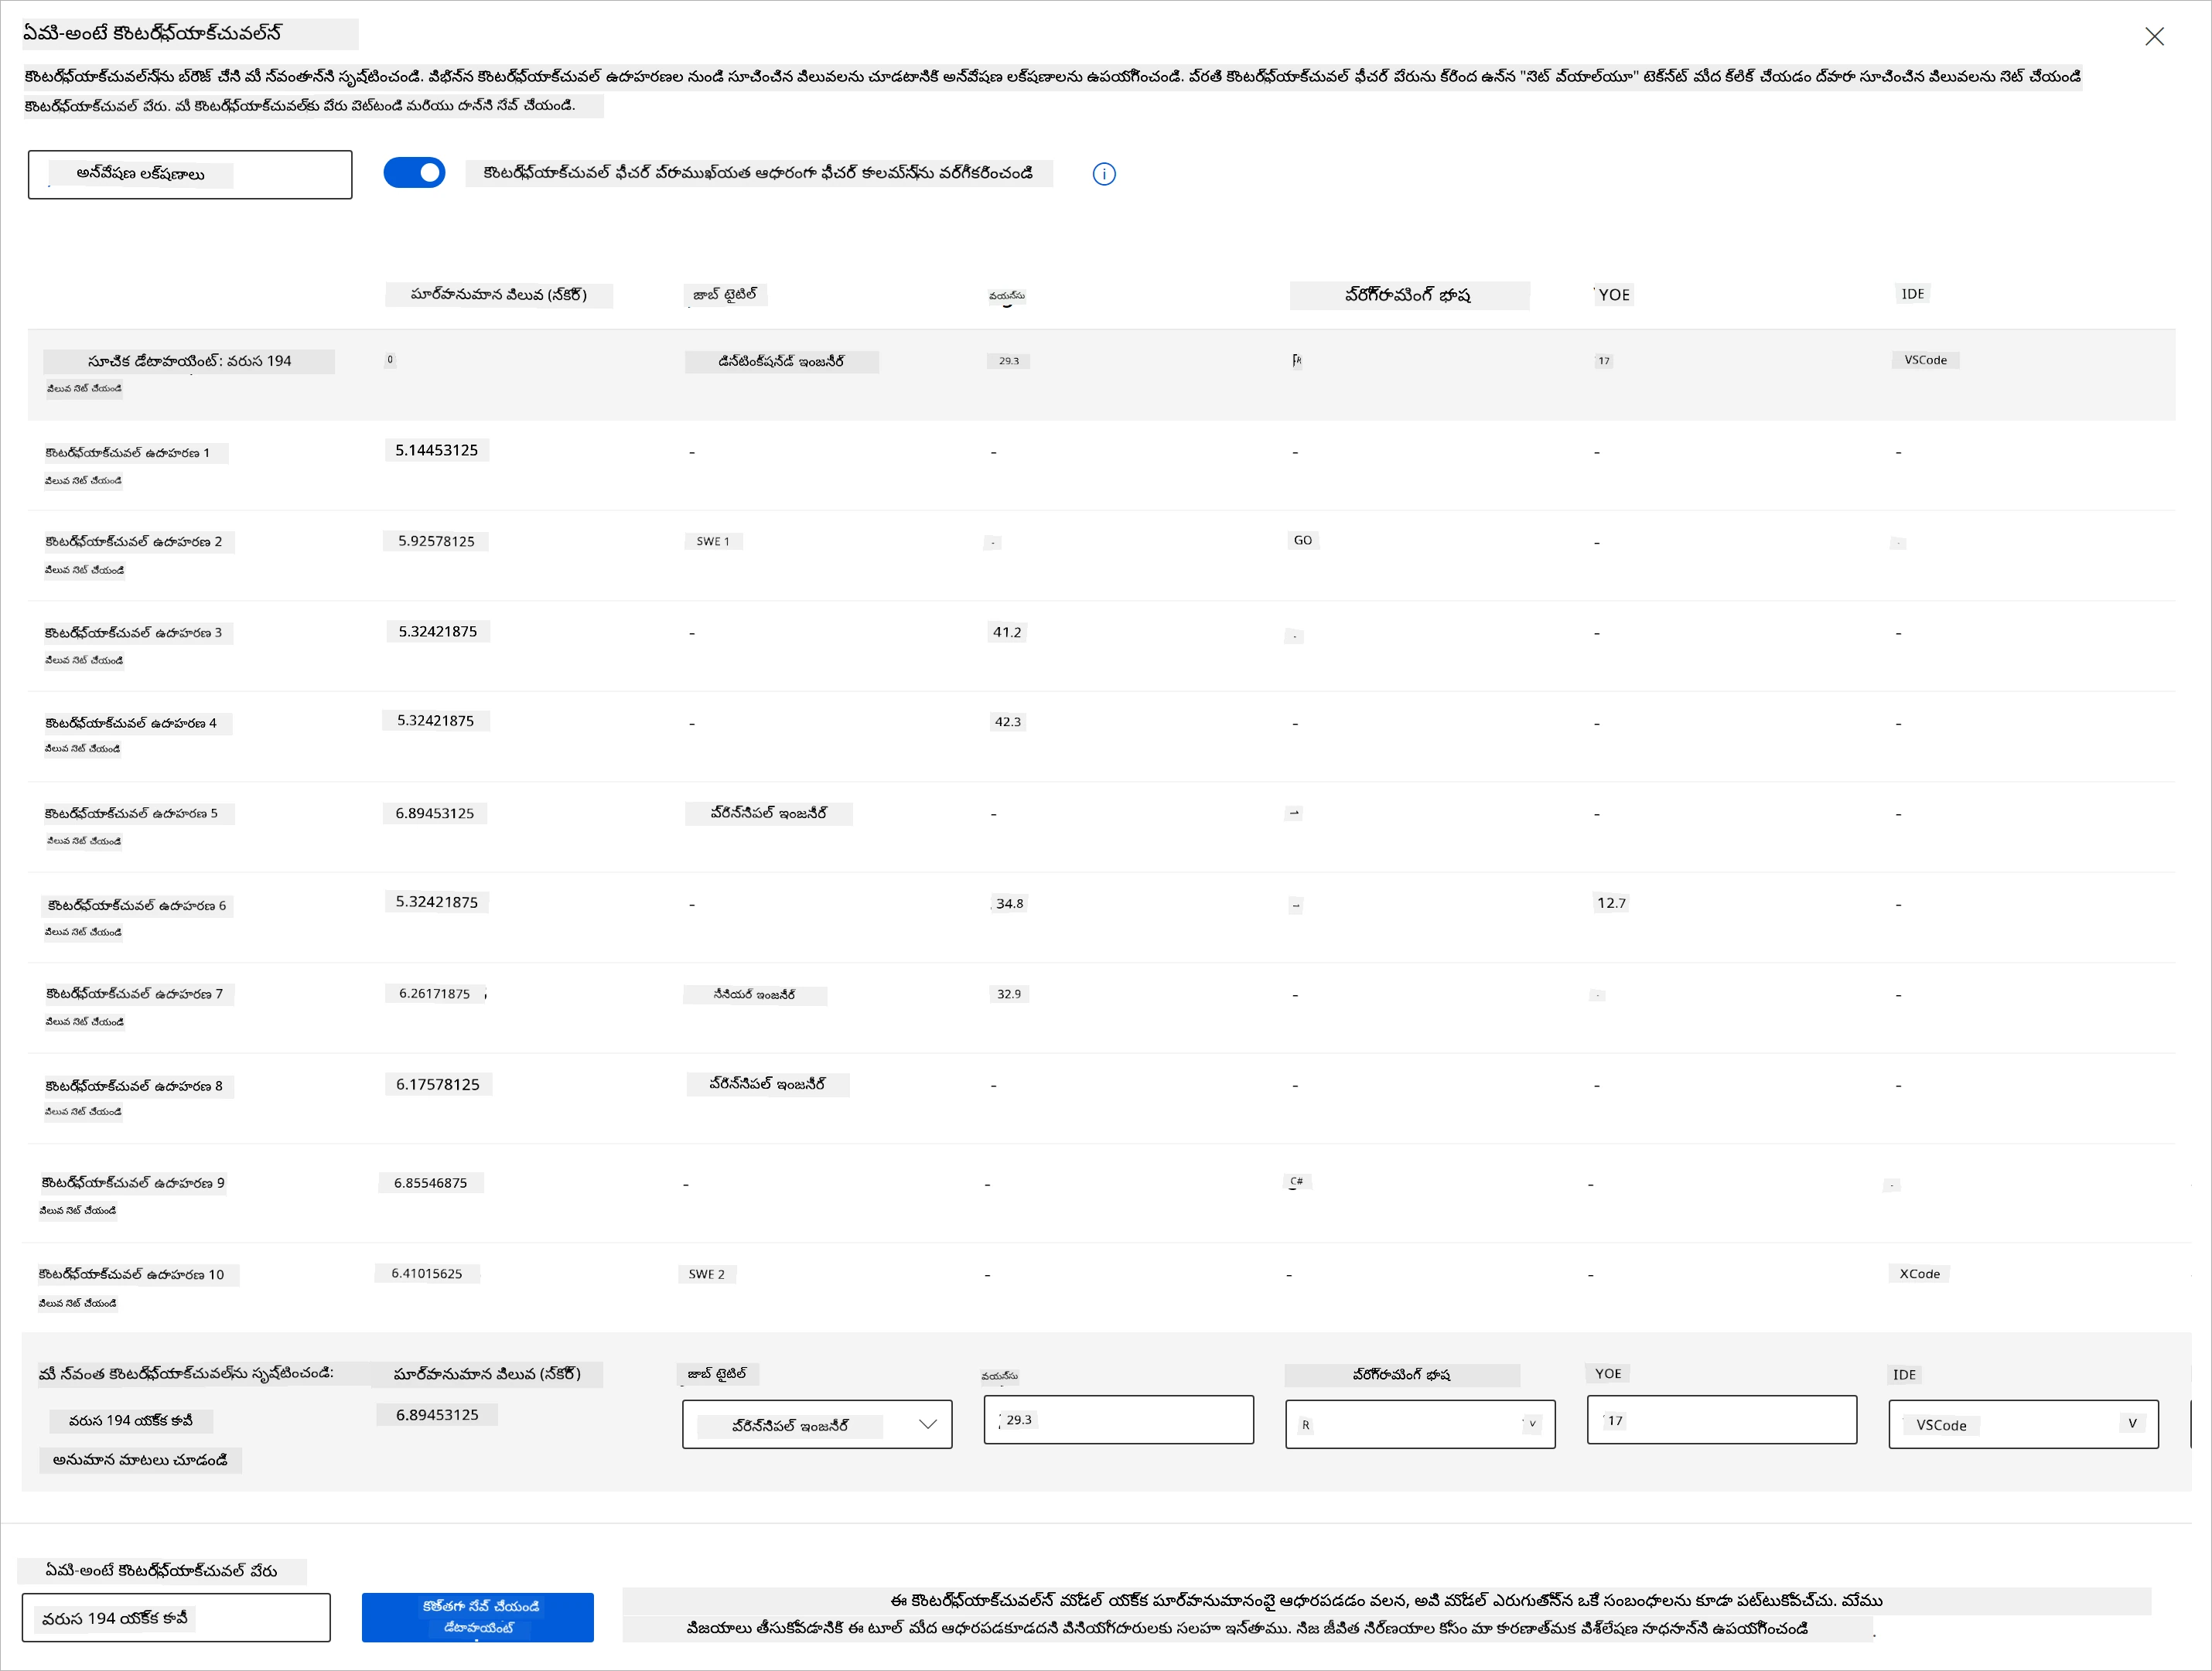Click Set Value link under counterfactual example 10
This screenshot has width=2212, height=1671.
(x=77, y=1304)
